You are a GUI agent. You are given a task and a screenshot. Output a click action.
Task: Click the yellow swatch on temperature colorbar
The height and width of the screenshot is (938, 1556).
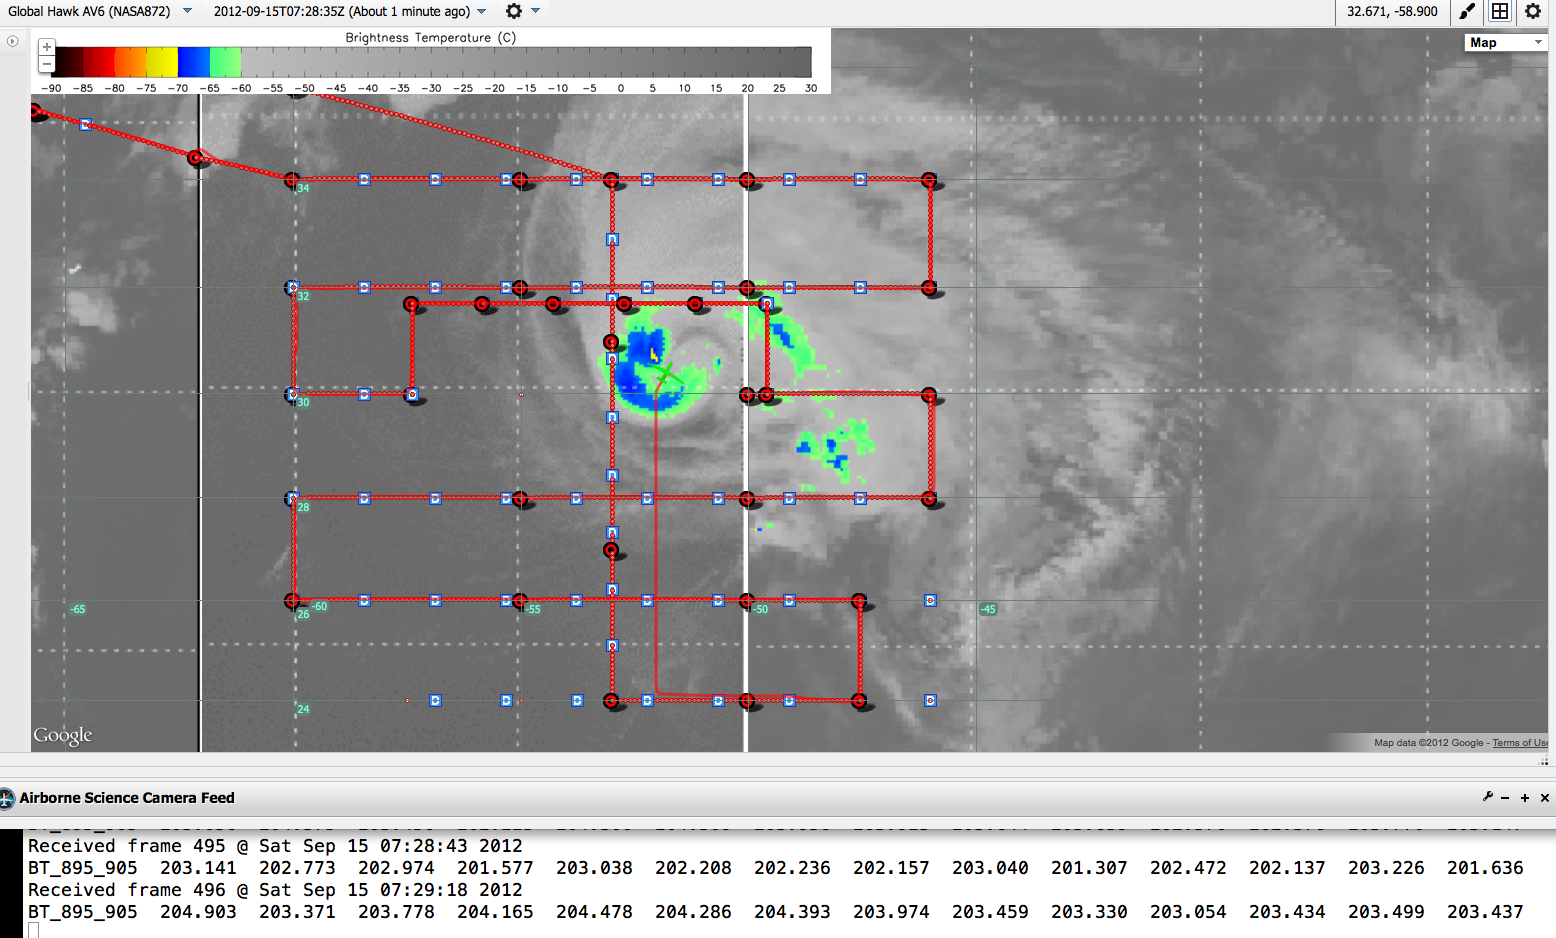(x=161, y=62)
